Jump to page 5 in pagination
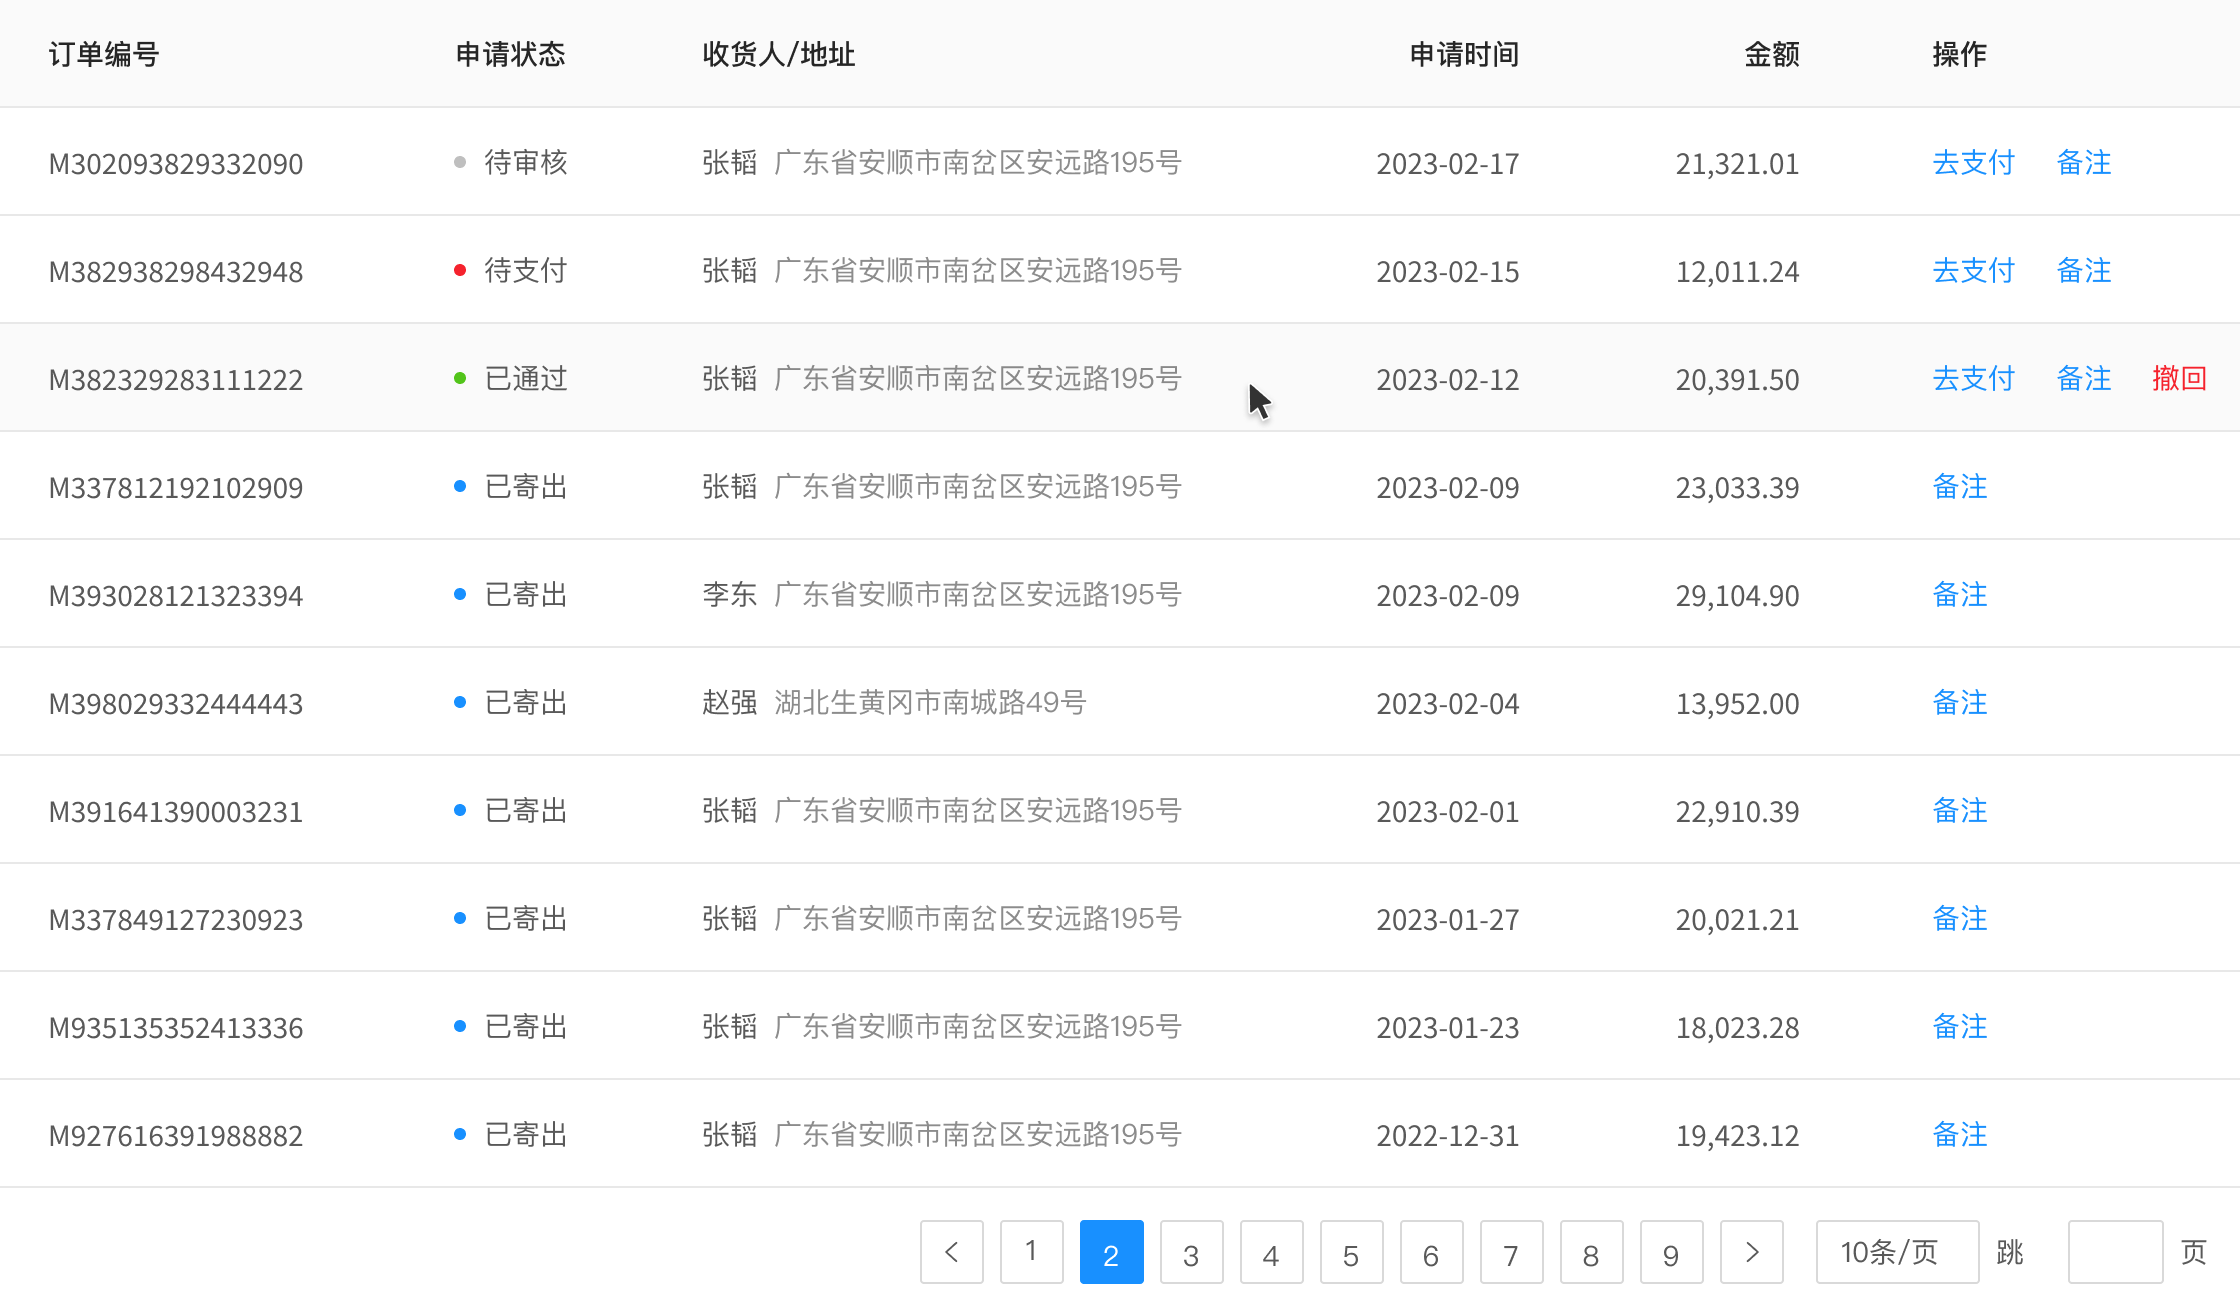 pyautogui.click(x=1351, y=1252)
